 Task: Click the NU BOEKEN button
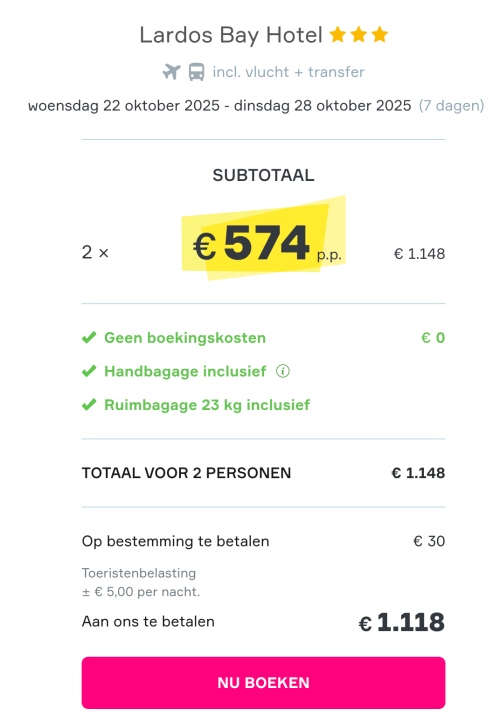(x=263, y=683)
